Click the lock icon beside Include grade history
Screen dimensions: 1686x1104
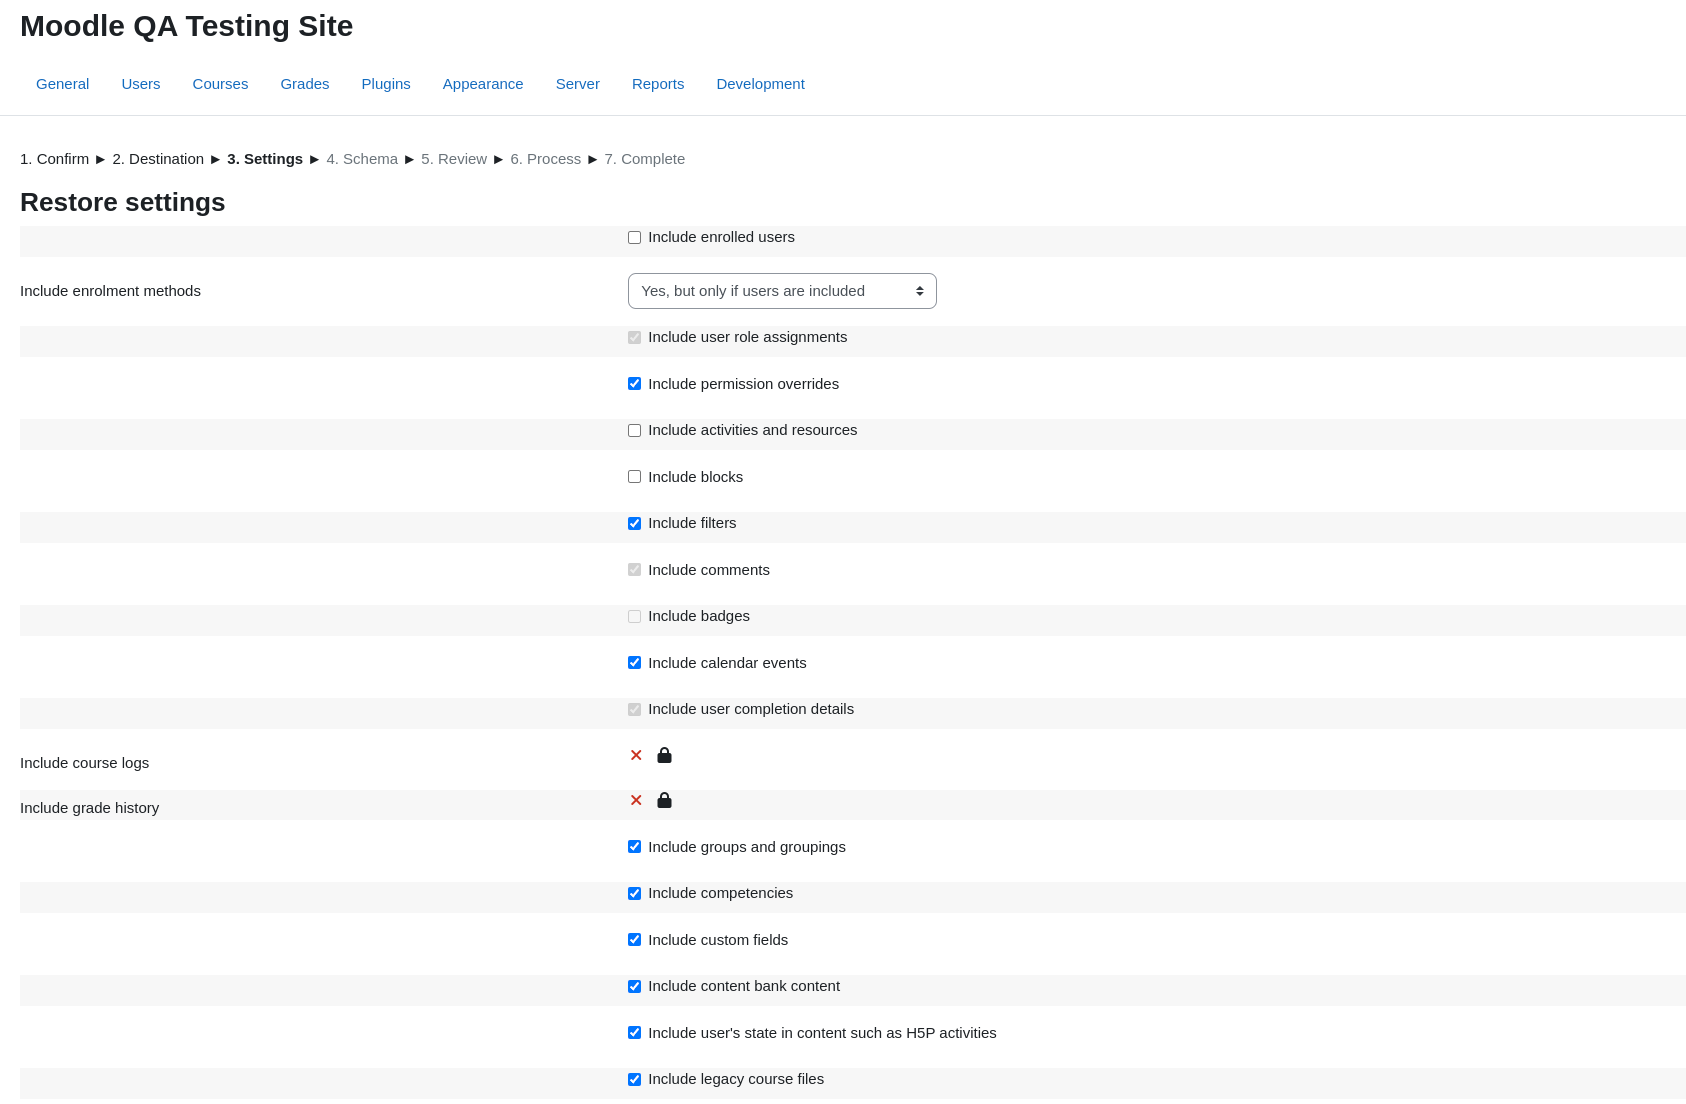[664, 800]
